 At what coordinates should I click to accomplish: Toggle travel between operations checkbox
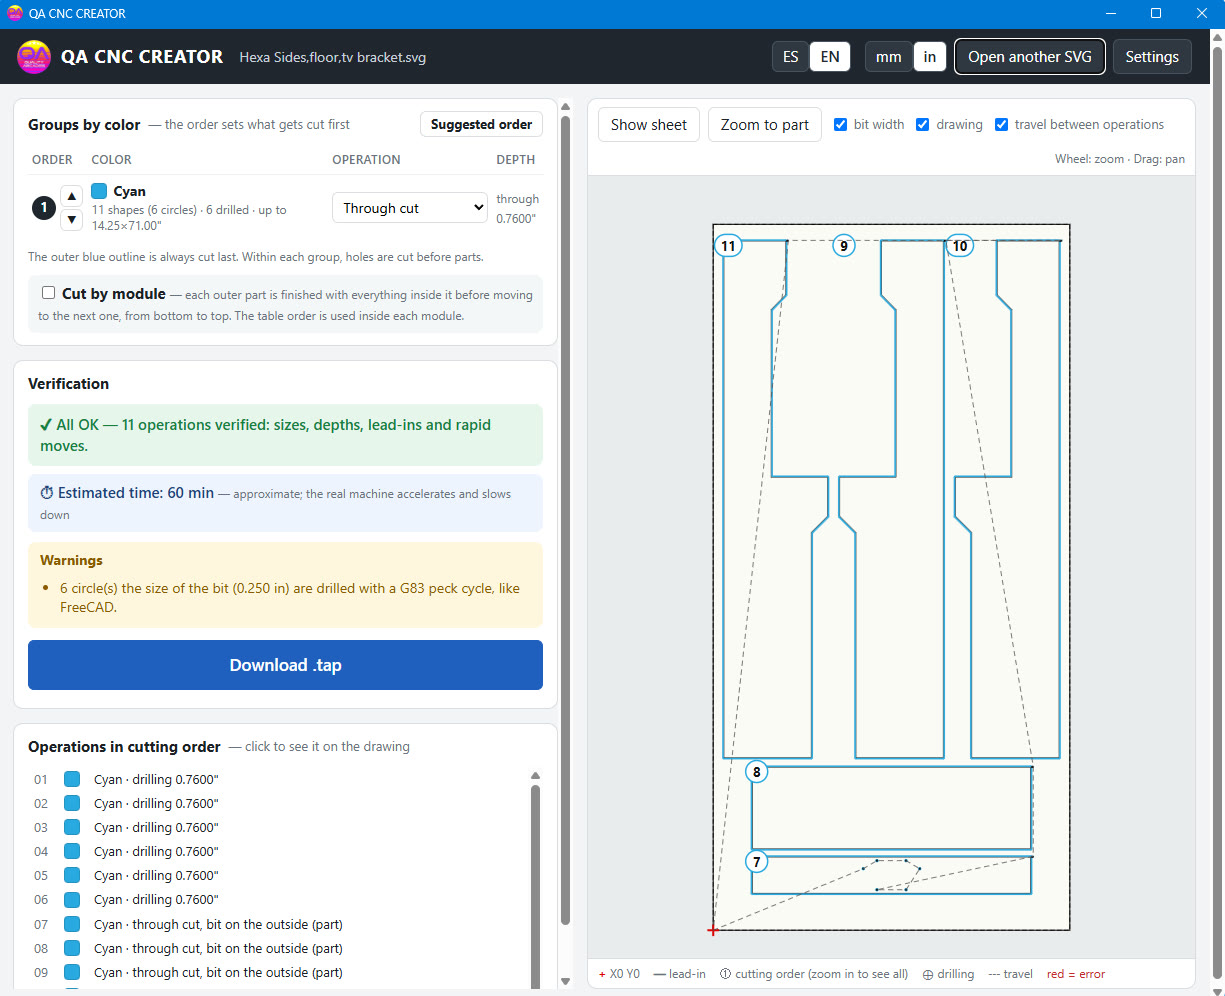pyautogui.click(x=1001, y=124)
